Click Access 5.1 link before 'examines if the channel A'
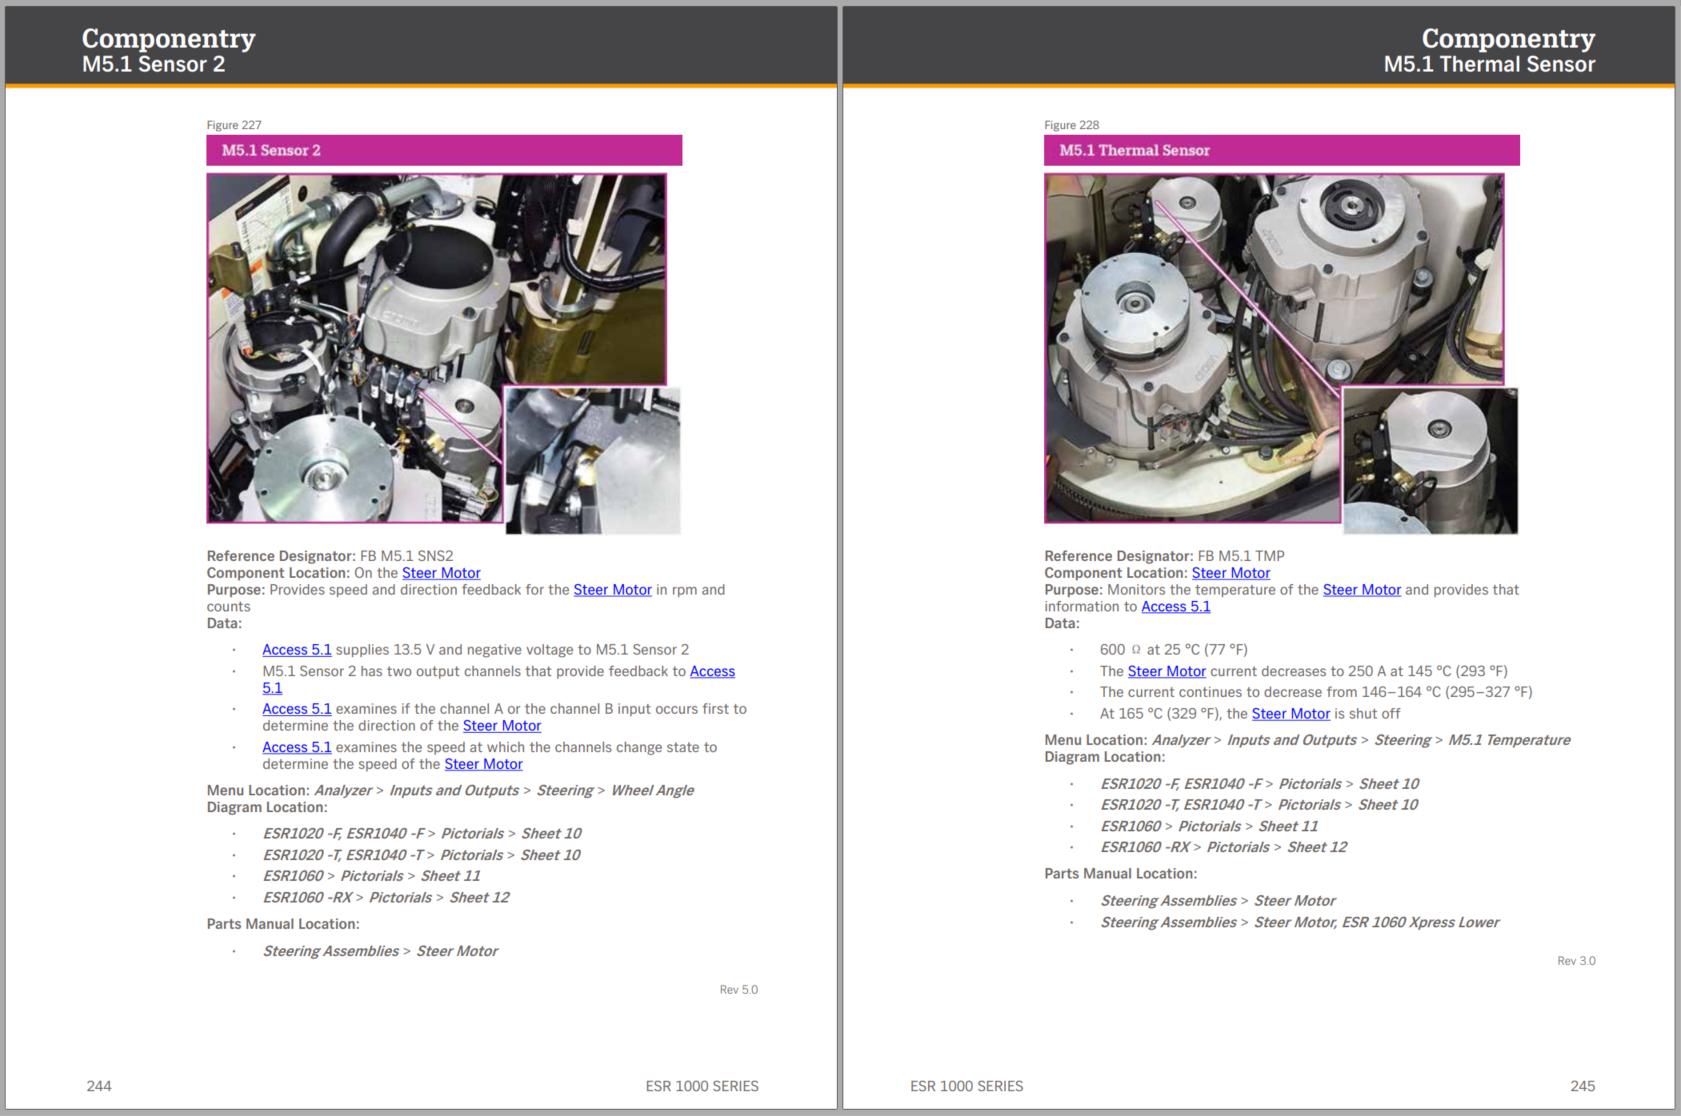Screen dimensions: 1681x1116 pos(296,709)
